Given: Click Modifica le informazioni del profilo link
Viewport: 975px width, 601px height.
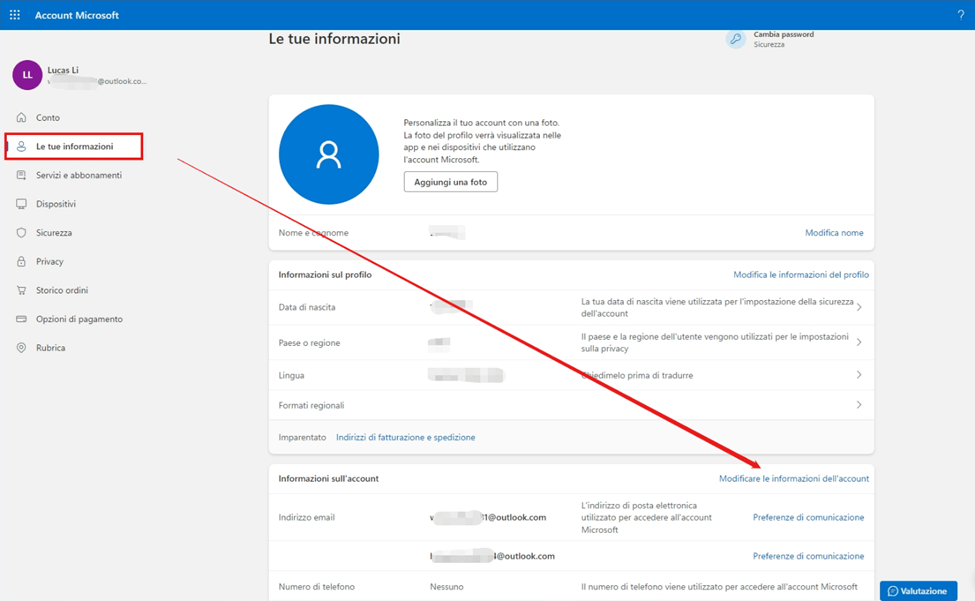Looking at the screenshot, I should 801,274.
